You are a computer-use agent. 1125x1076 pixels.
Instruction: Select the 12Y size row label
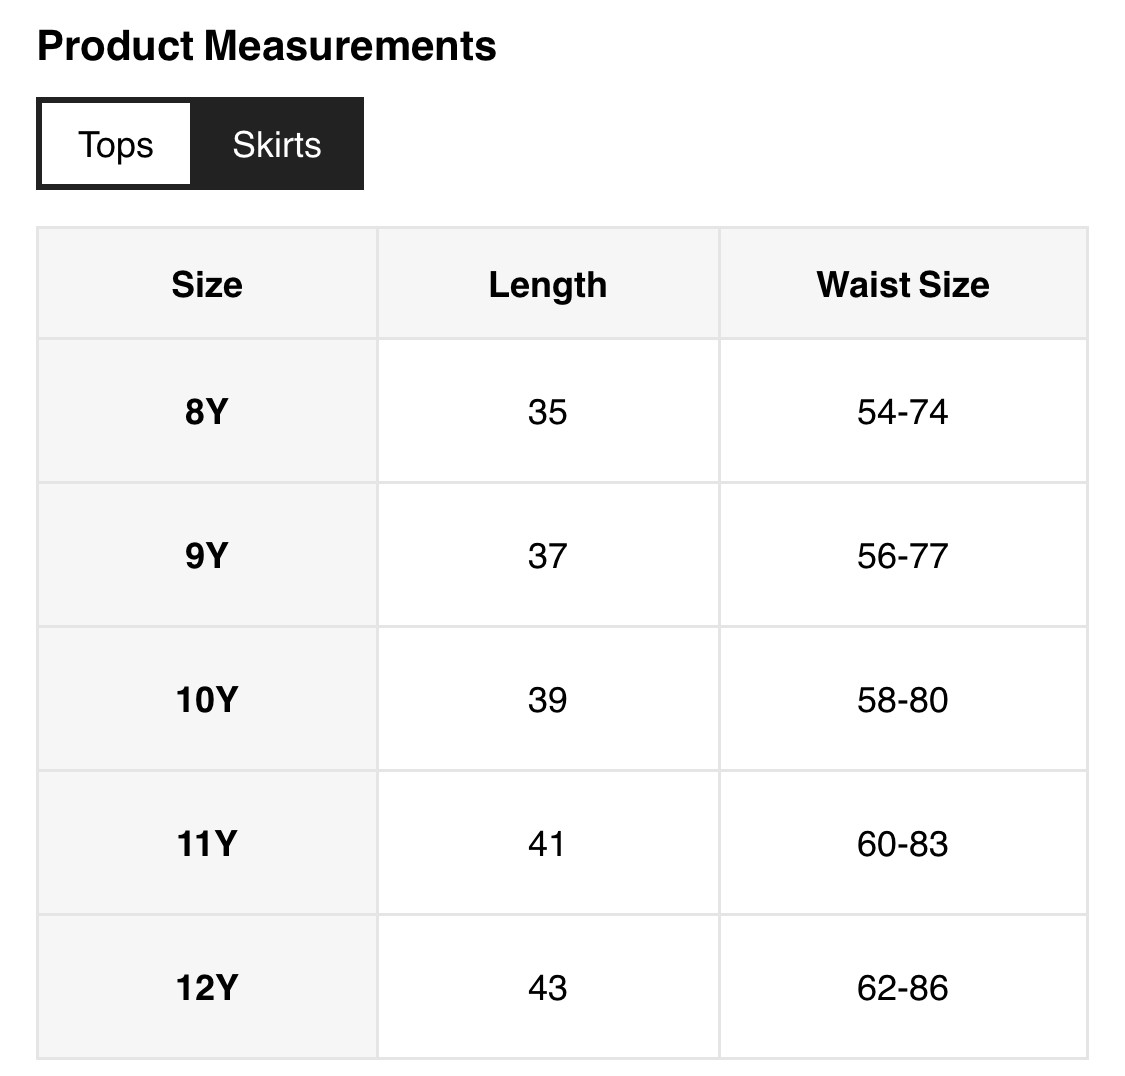207,987
